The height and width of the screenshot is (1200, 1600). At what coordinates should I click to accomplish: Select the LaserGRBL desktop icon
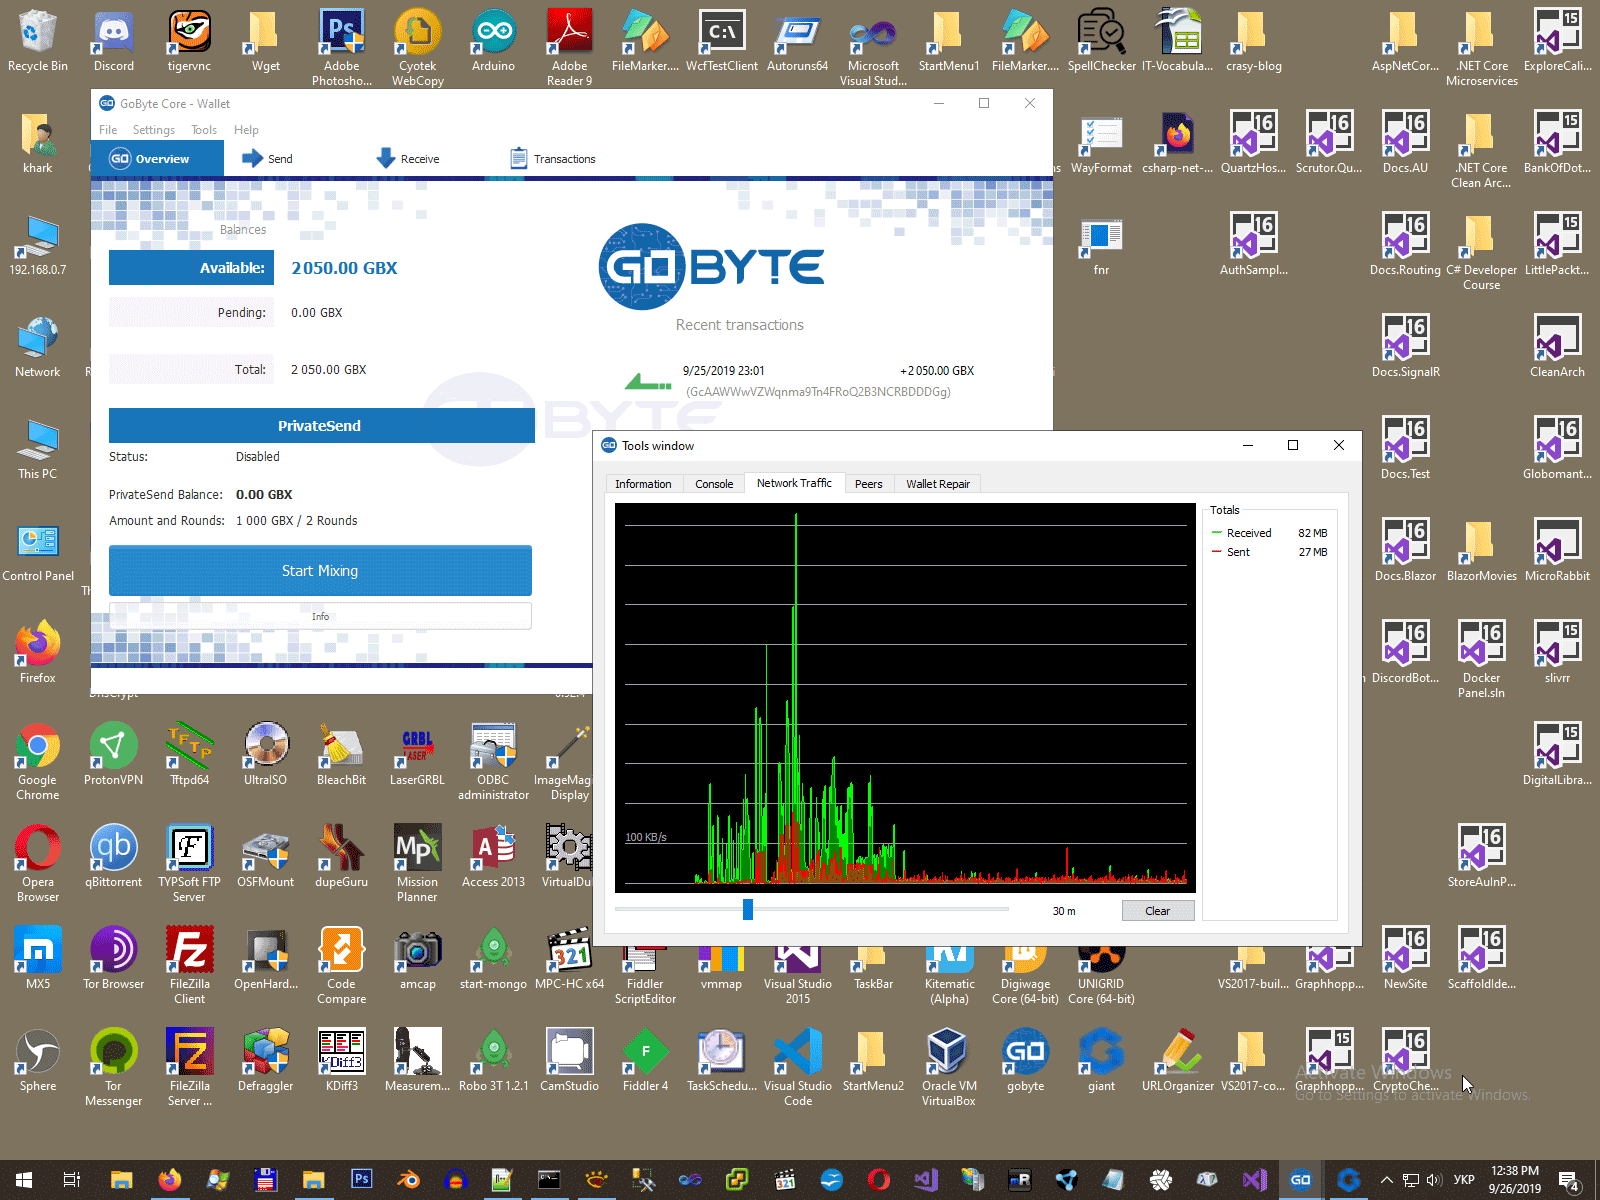point(418,755)
